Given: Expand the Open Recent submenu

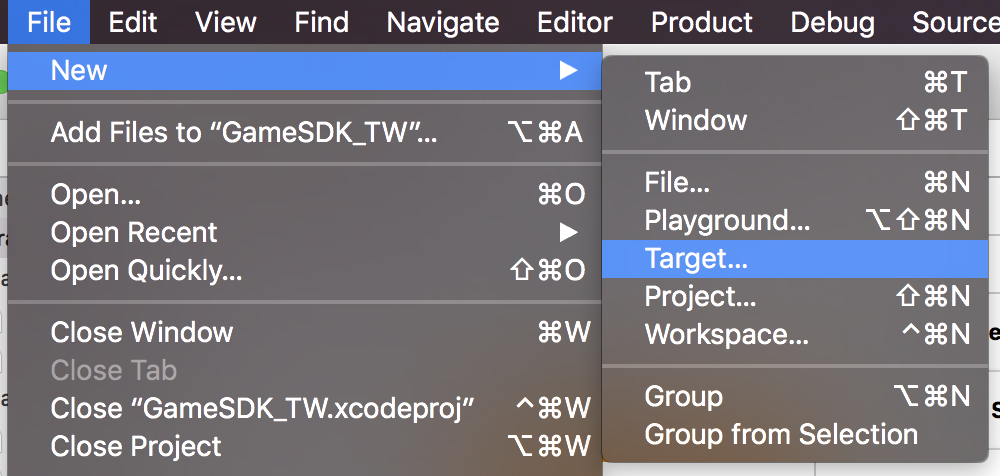Looking at the screenshot, I should pos(568,233).
